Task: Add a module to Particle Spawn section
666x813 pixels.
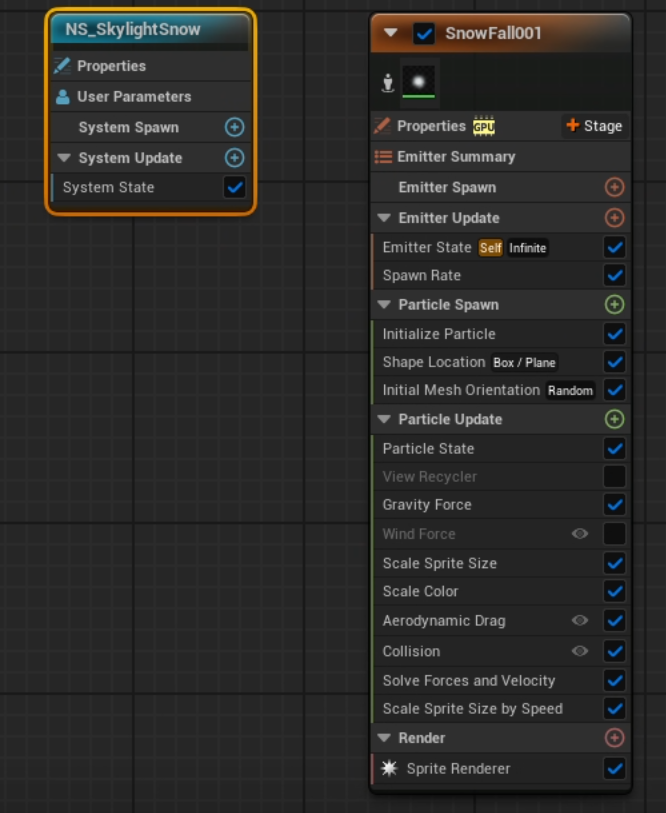Action: coord(614,305)
